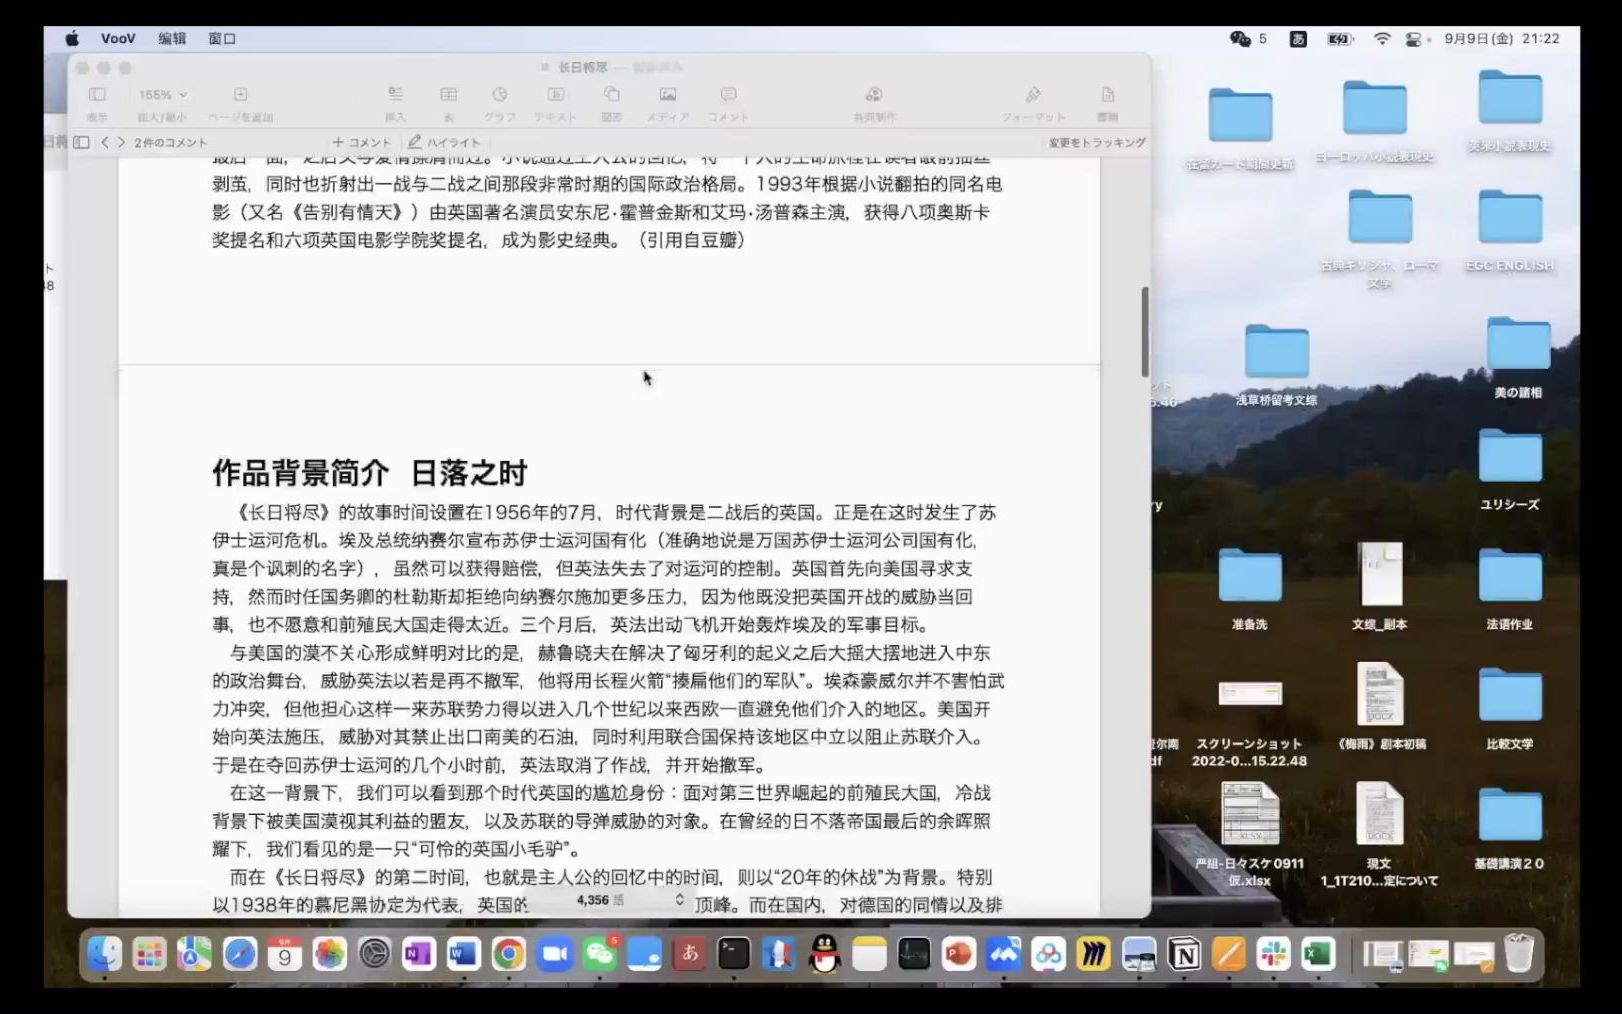Screen dimensions: 1622x1014
Task: Open Calendar from the Dock
Action: [x=285, y=954]
